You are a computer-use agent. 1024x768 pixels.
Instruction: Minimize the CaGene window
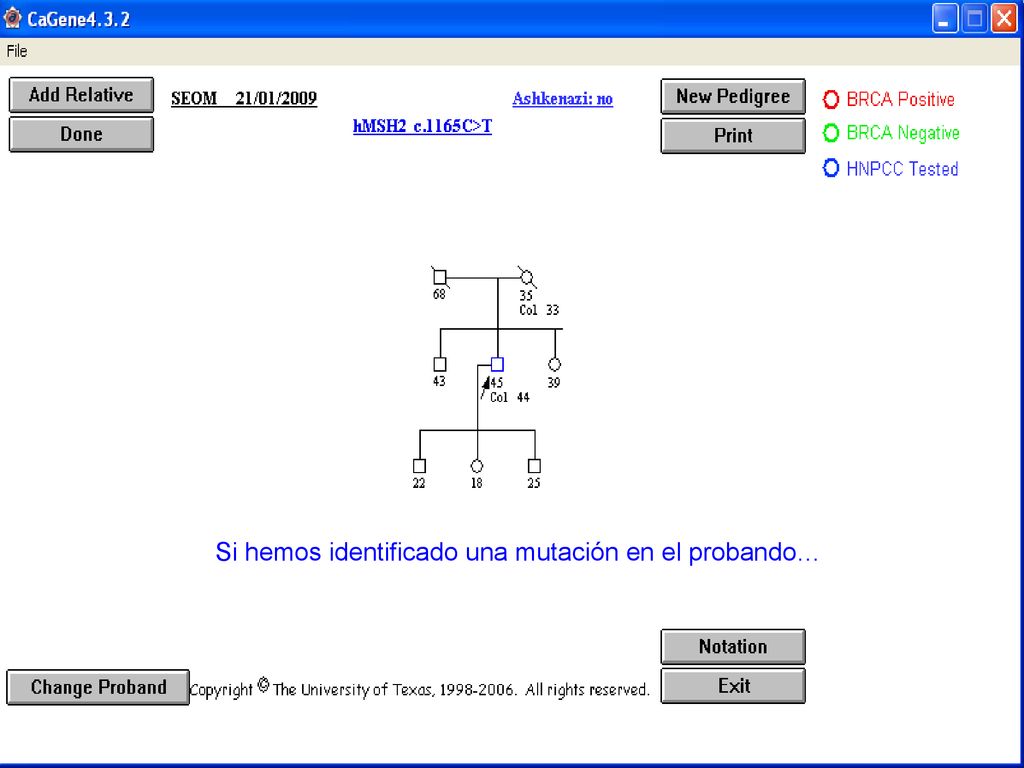(944, 18)
